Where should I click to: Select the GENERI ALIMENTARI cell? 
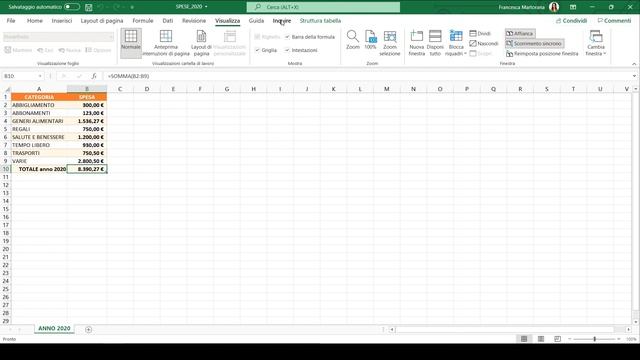point(39,121)
